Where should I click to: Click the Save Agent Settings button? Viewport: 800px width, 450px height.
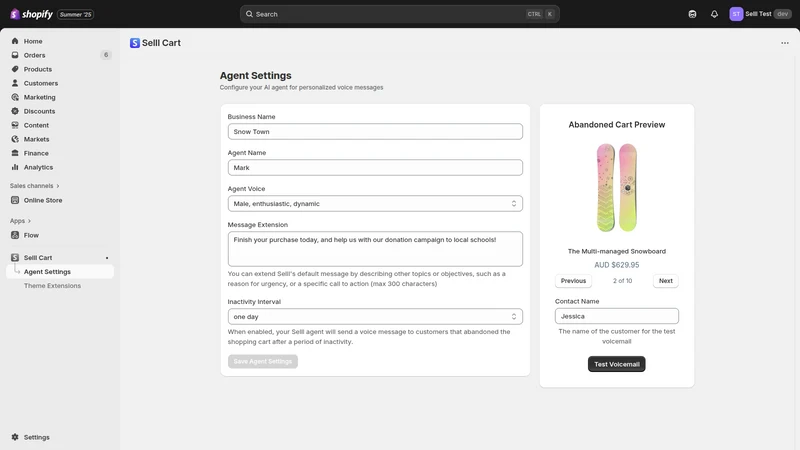click(x=263, y=361)
